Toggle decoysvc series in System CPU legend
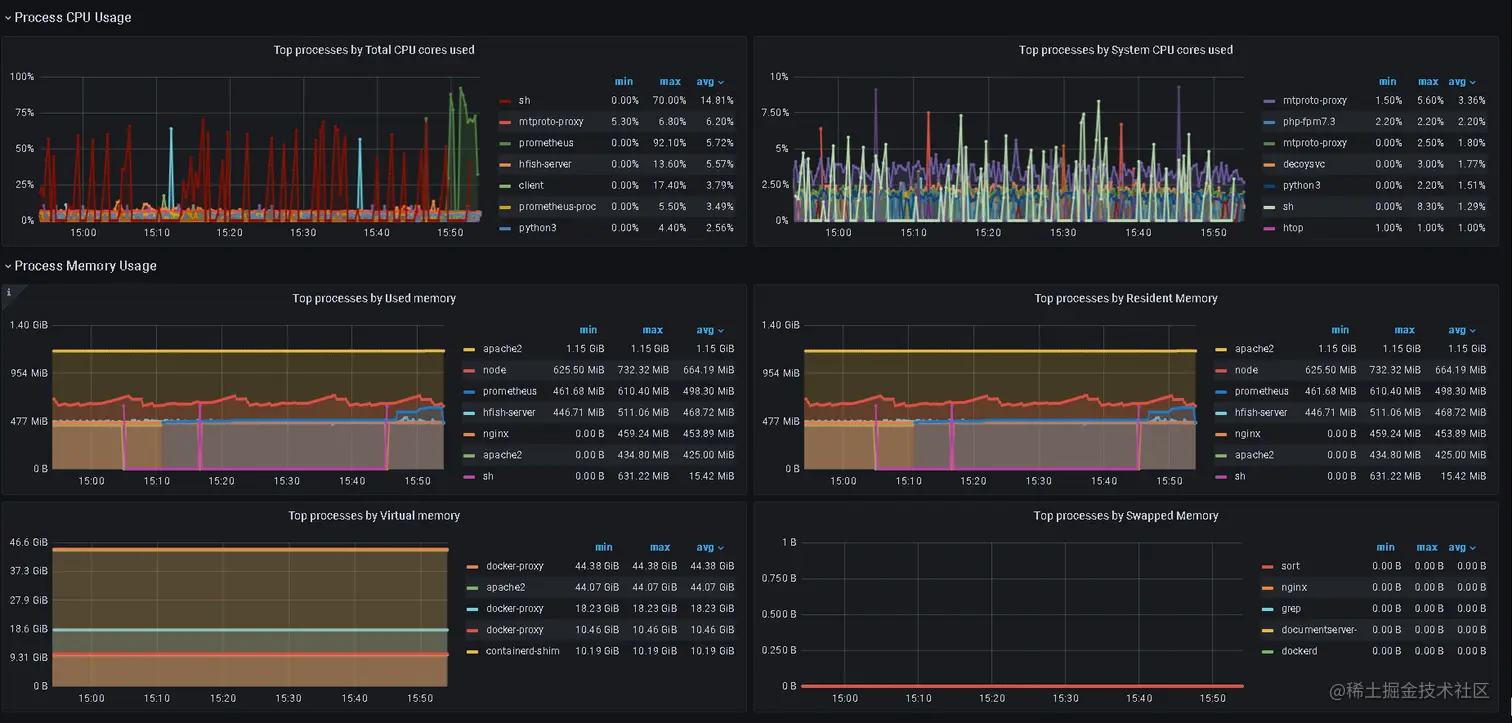The height and width of the screenshot is (723, 1512). tap(1306, 164)
